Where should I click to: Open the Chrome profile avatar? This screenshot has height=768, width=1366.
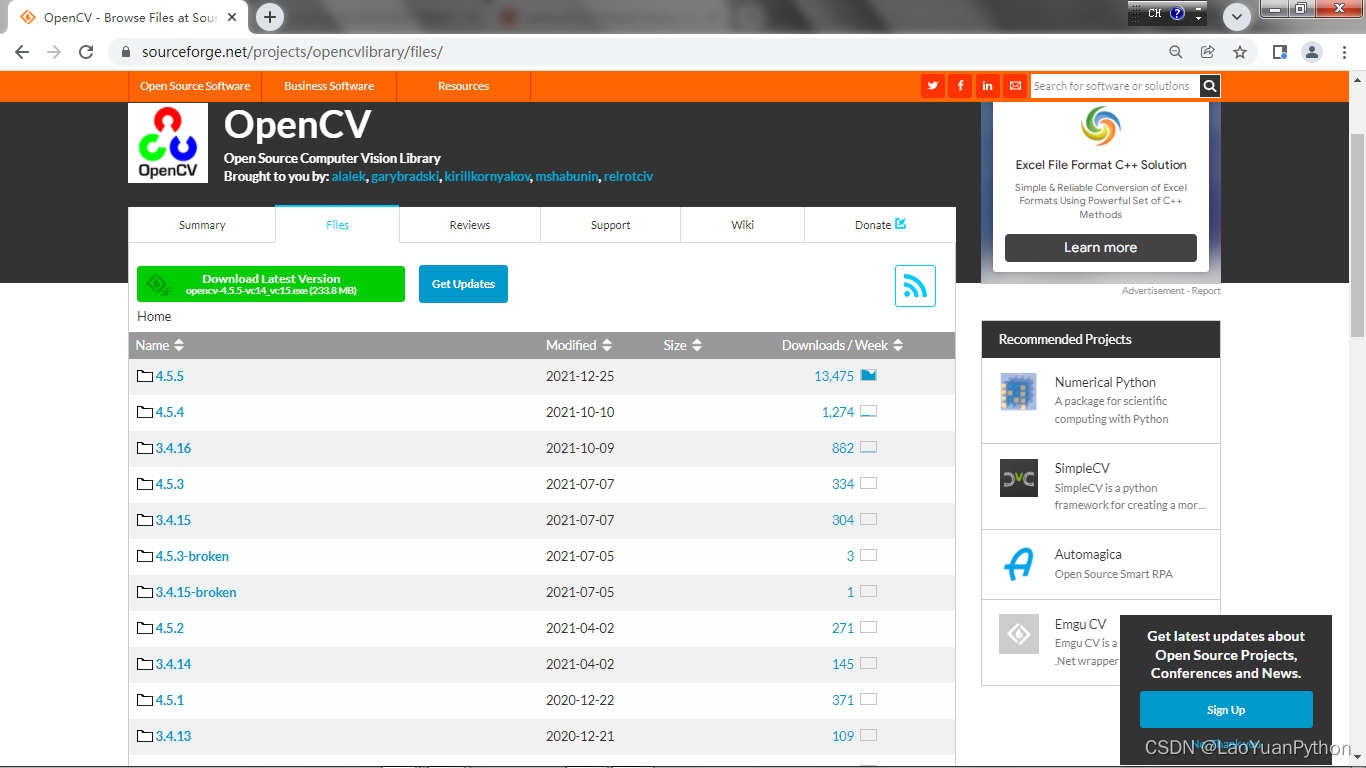[1312, 52]
